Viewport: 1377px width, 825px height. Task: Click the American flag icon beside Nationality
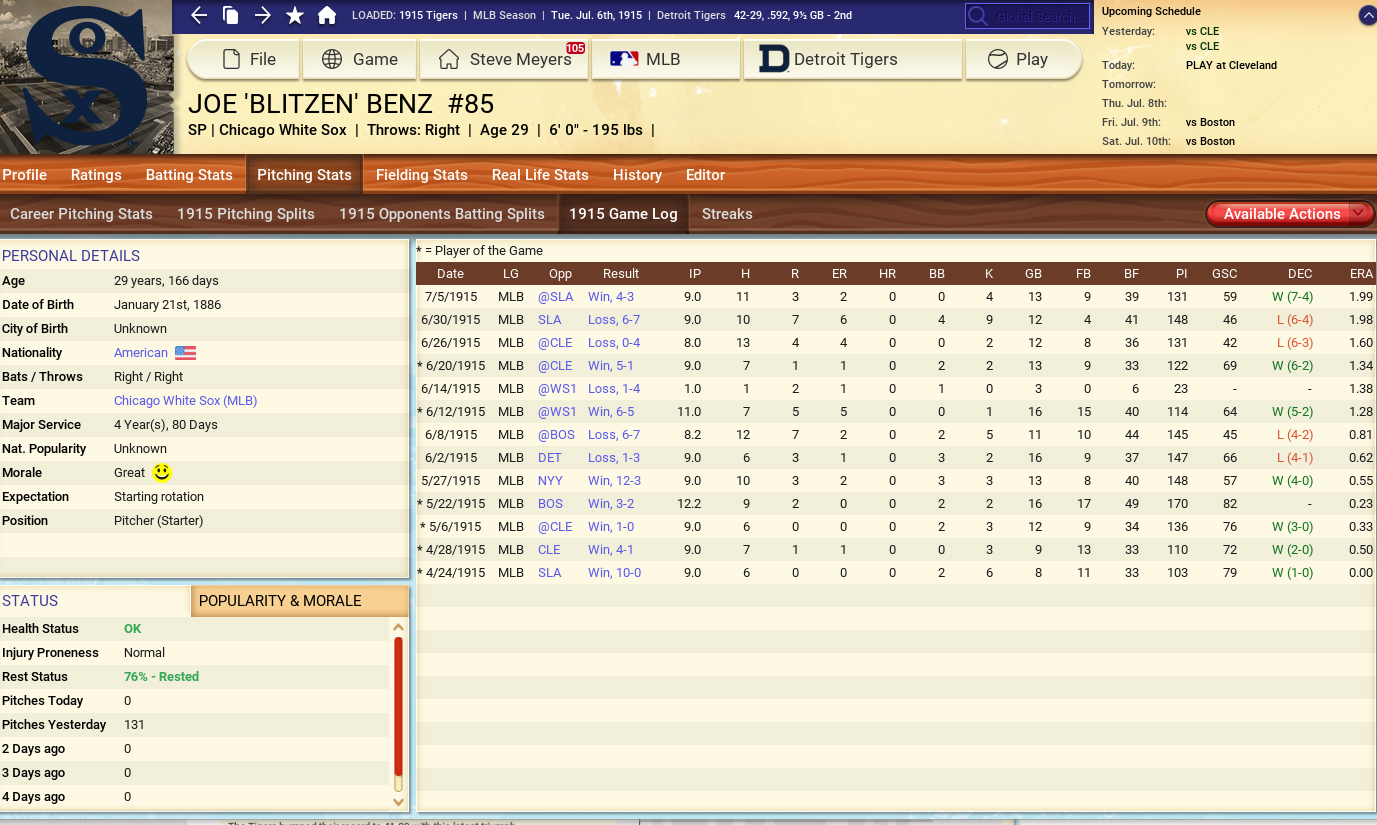185,353
